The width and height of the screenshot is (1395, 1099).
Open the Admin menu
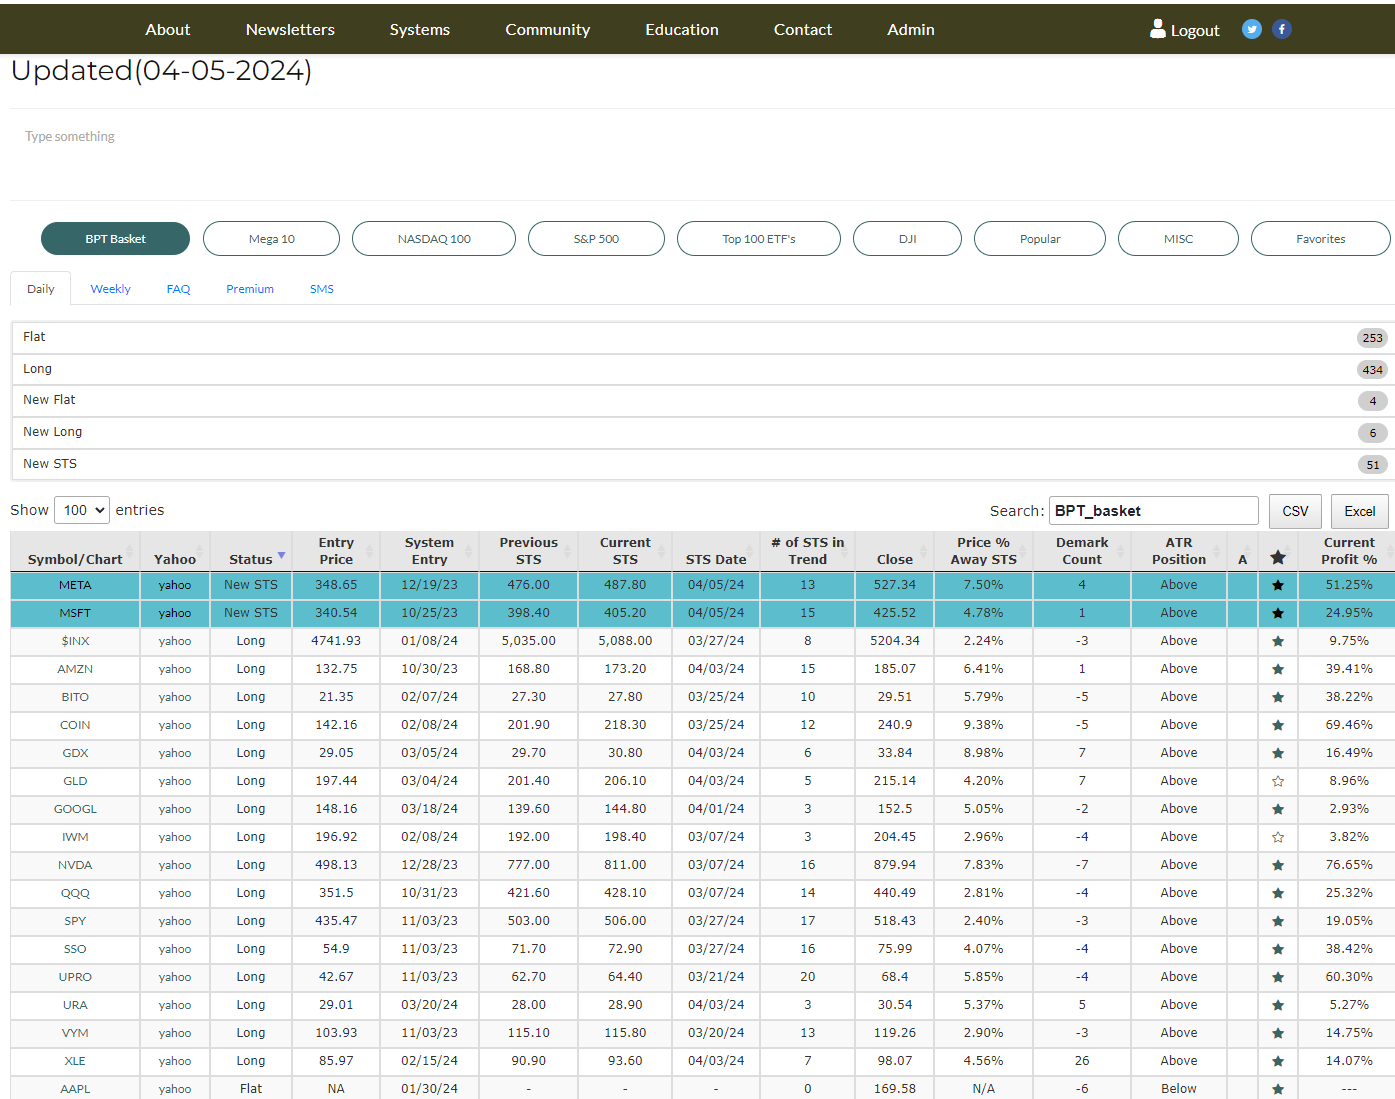click(x=911, y=29)
